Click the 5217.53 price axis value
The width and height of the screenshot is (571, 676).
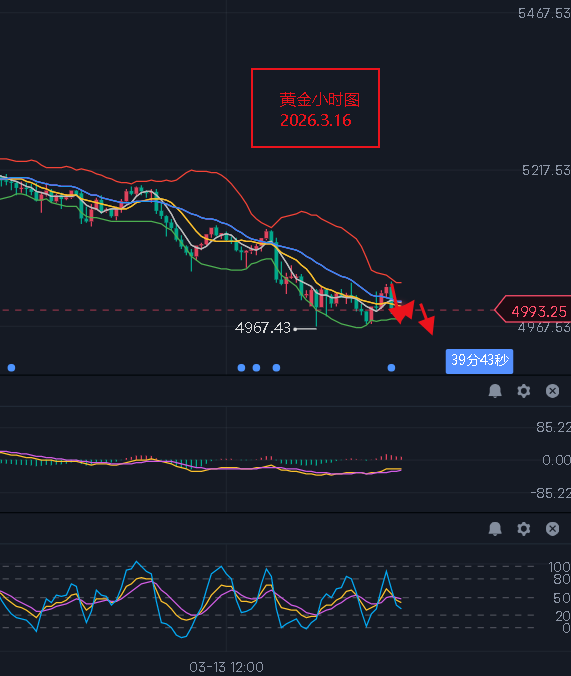546,170
